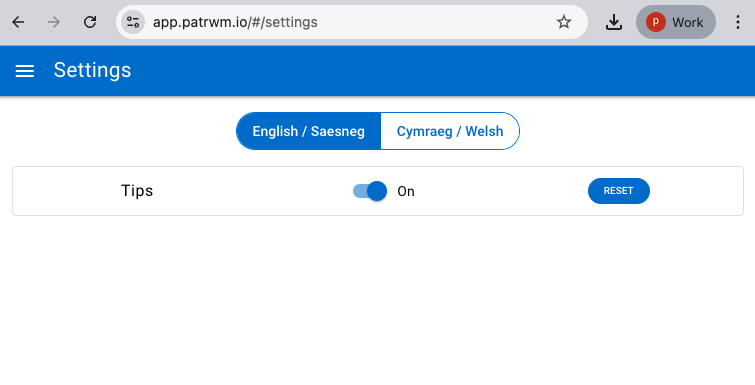The height and width of the screenshot is (385, 755).
Task: Click the RESET button for Tips
Action: (x=619, y=191)
